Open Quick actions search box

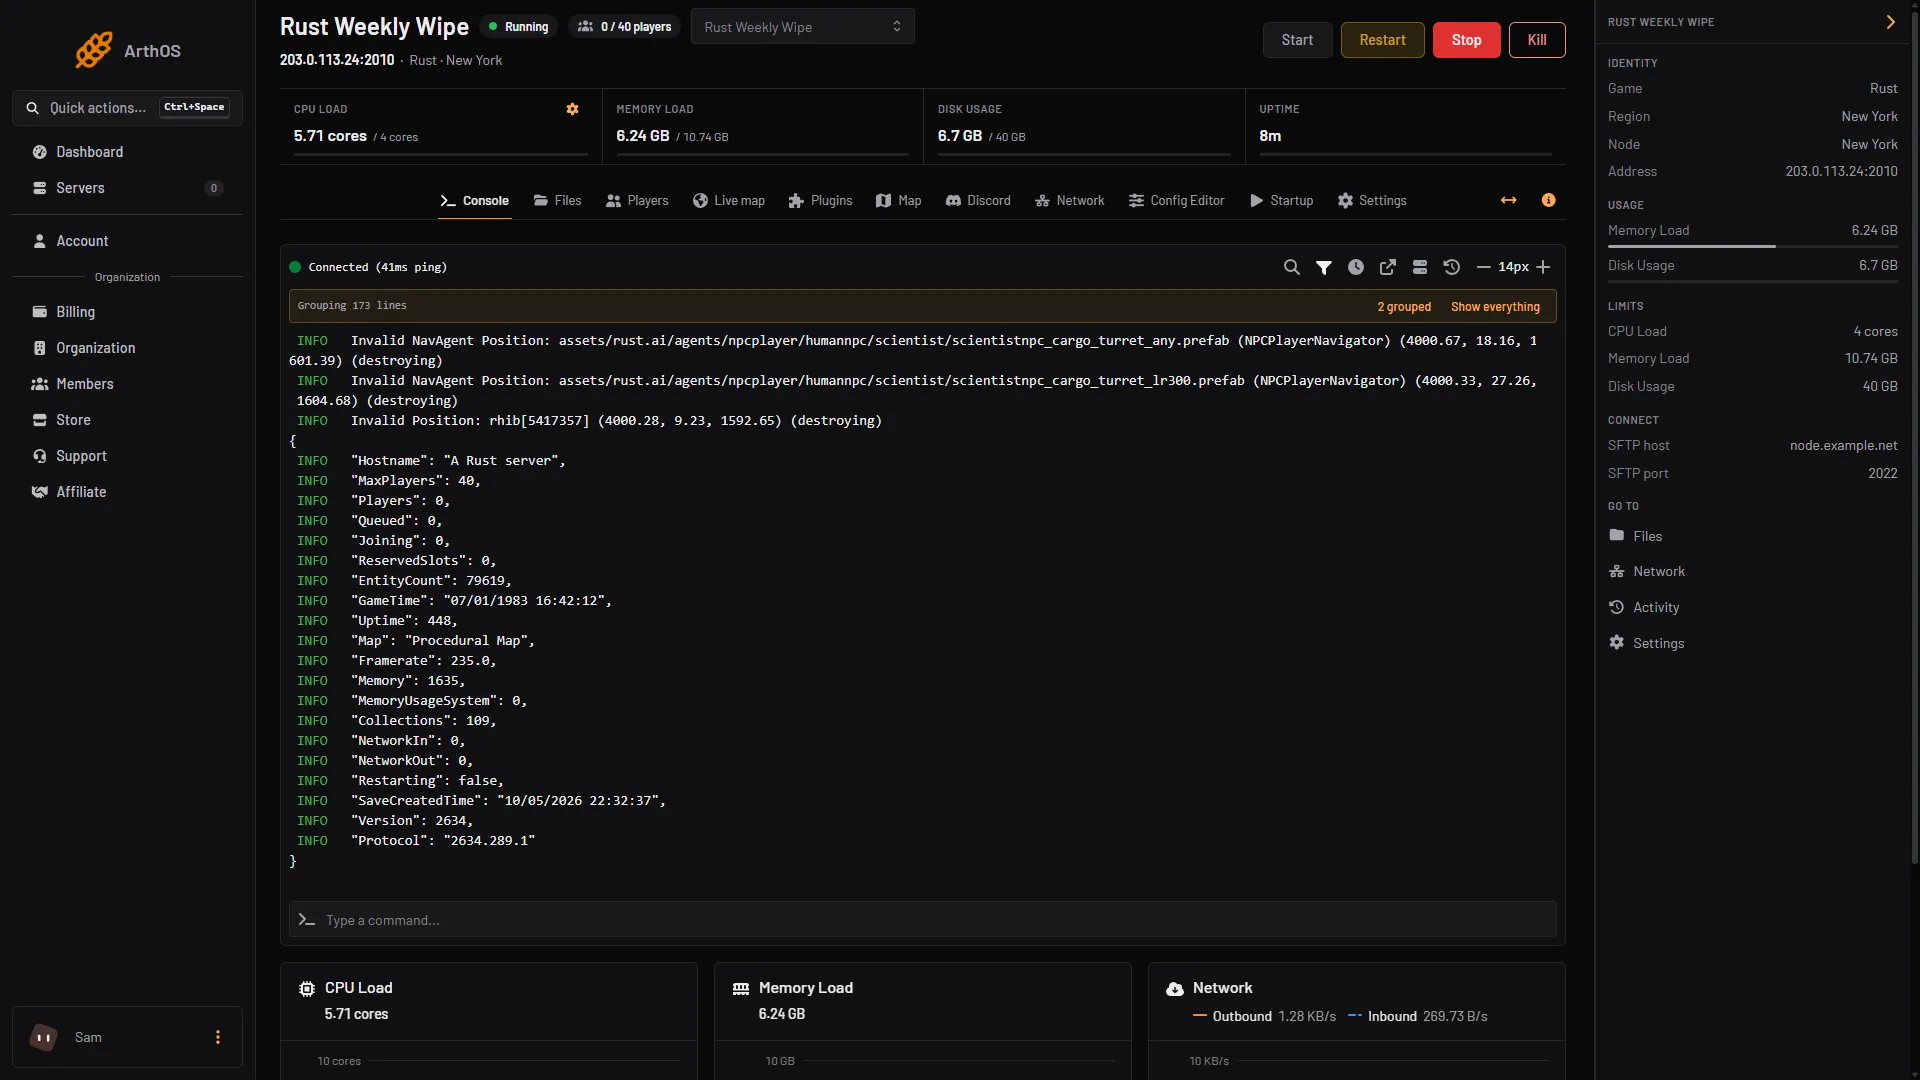(x=127, y=108)
